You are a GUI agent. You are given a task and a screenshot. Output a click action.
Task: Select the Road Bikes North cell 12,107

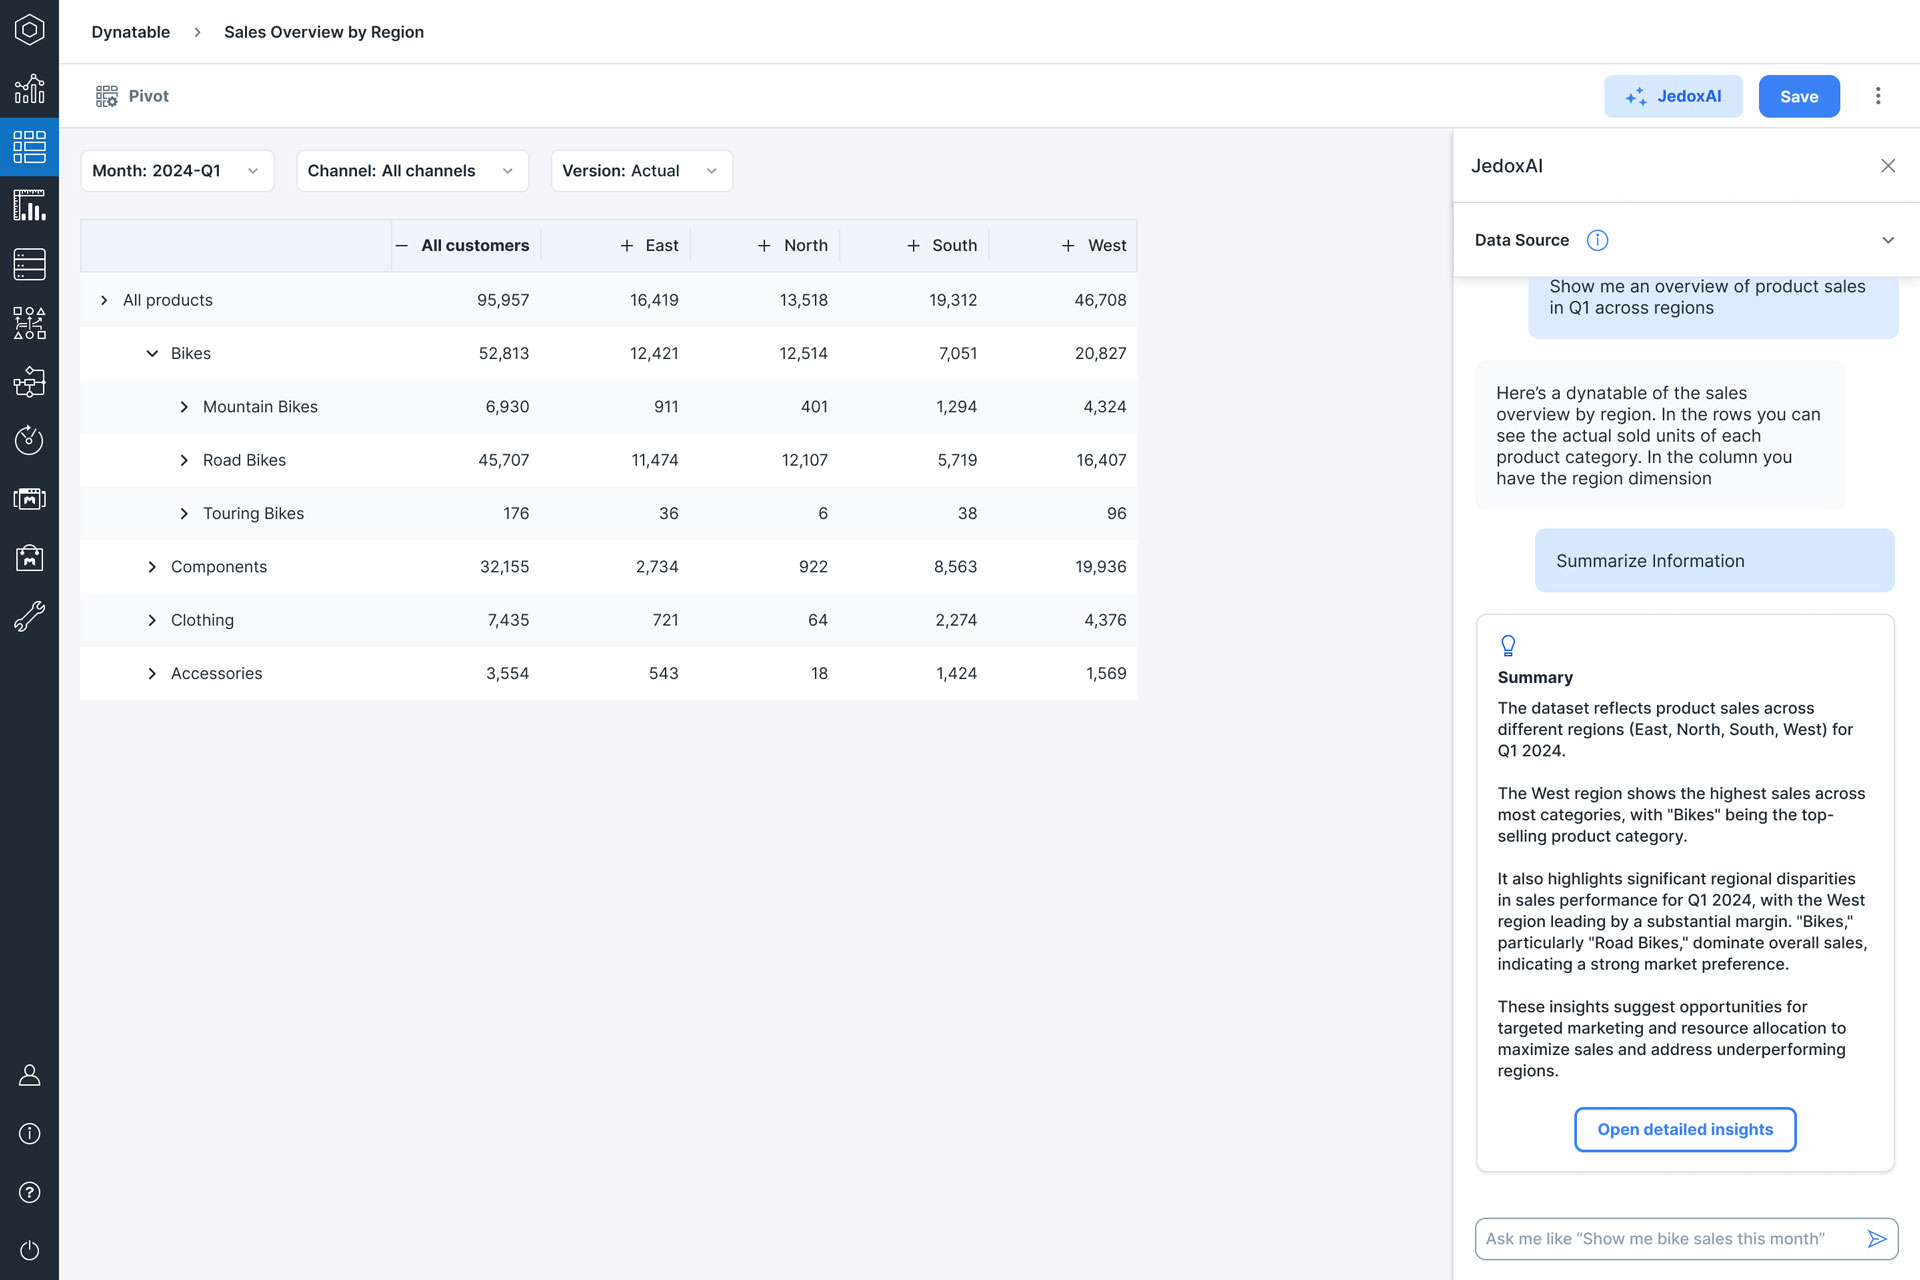[x=804, y=460]
